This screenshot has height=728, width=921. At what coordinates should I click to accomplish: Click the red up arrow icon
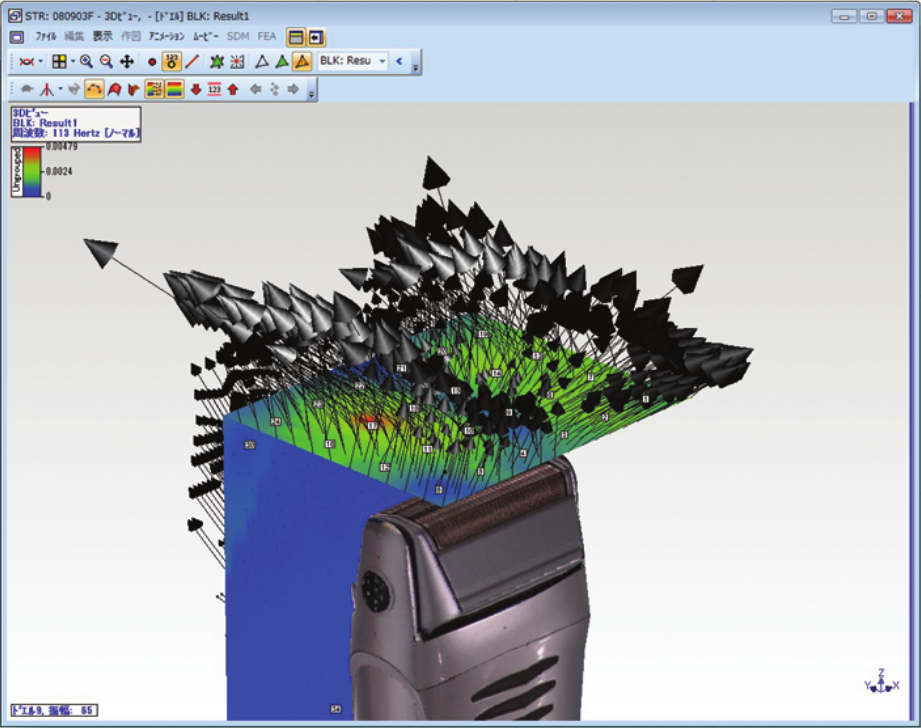pos(233,89)
